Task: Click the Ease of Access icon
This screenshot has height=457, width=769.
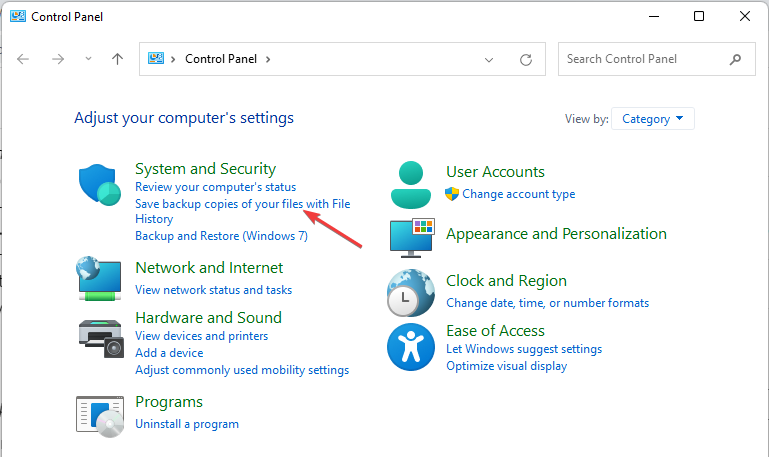Action: tap(410, 347)
